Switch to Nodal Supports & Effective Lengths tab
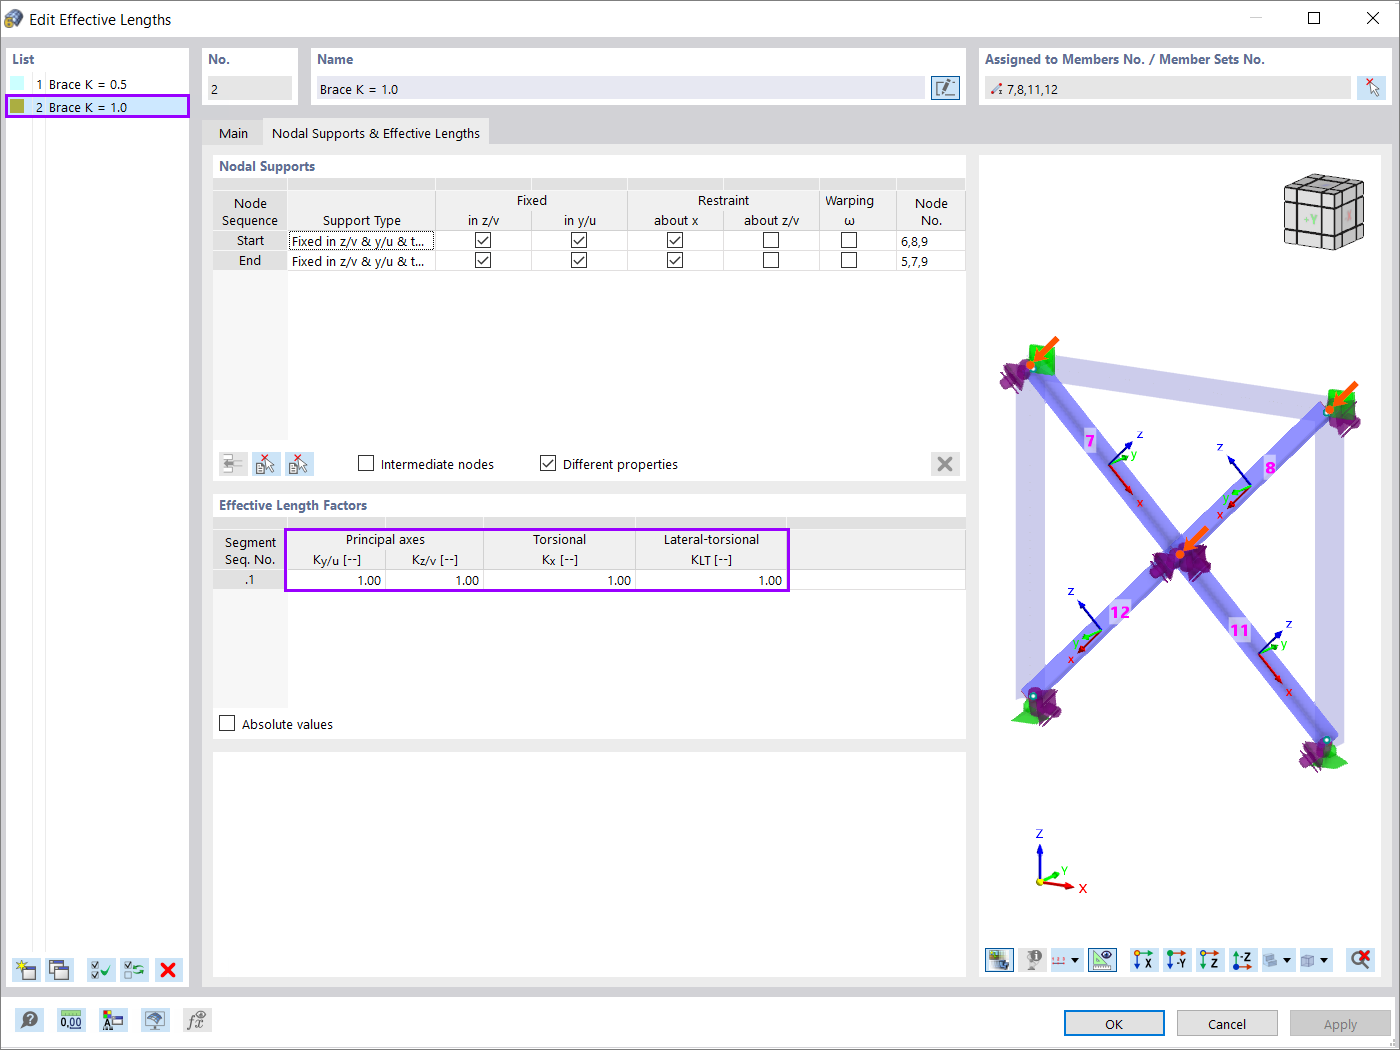 pos(376,131)
